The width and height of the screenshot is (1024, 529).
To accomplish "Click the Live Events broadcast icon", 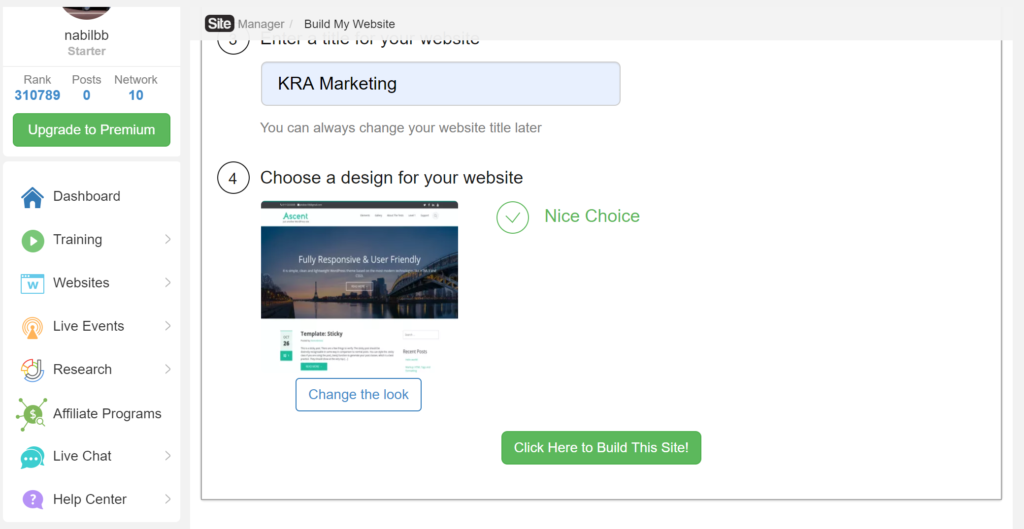I will (32, 327).
